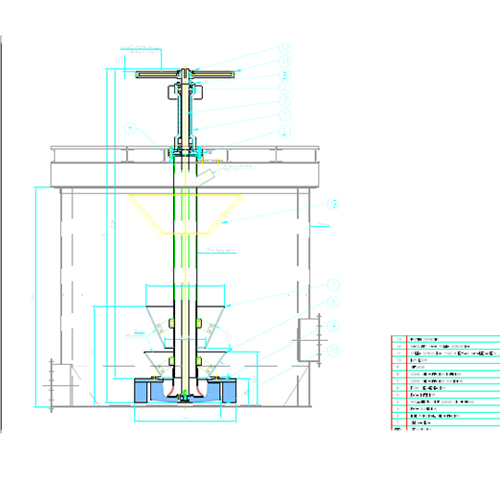The image size is (500, 500).
Task: Select parts list row for item 10
Action: pos(446,360)
